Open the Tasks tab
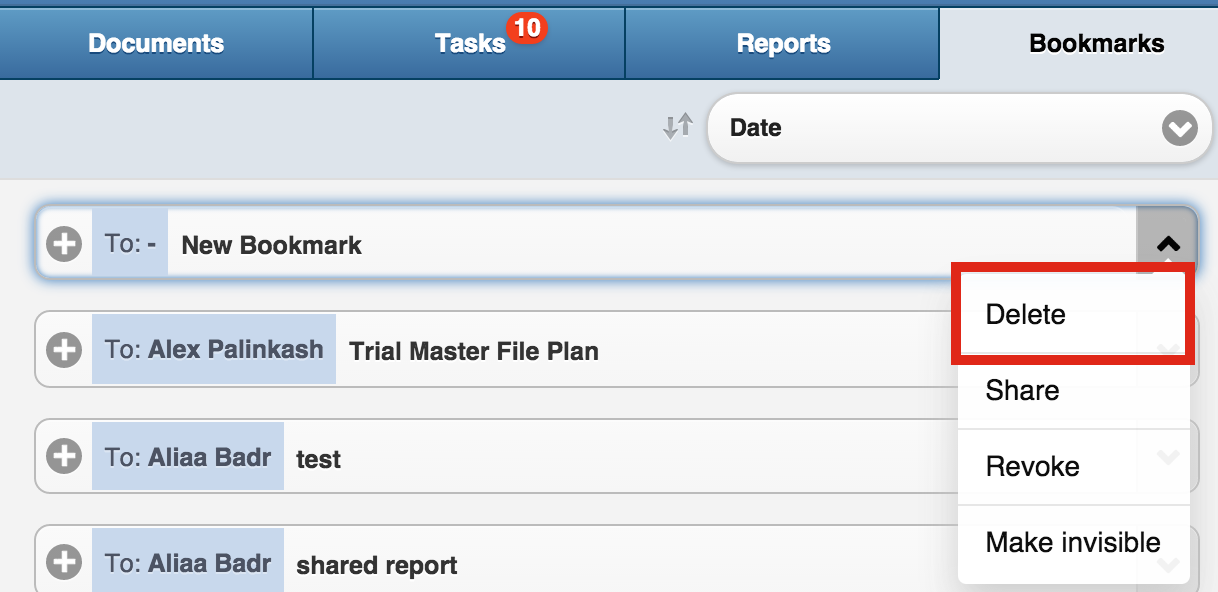The height and width of the screenshot is (592, 1218). click(x=469, y=44)
